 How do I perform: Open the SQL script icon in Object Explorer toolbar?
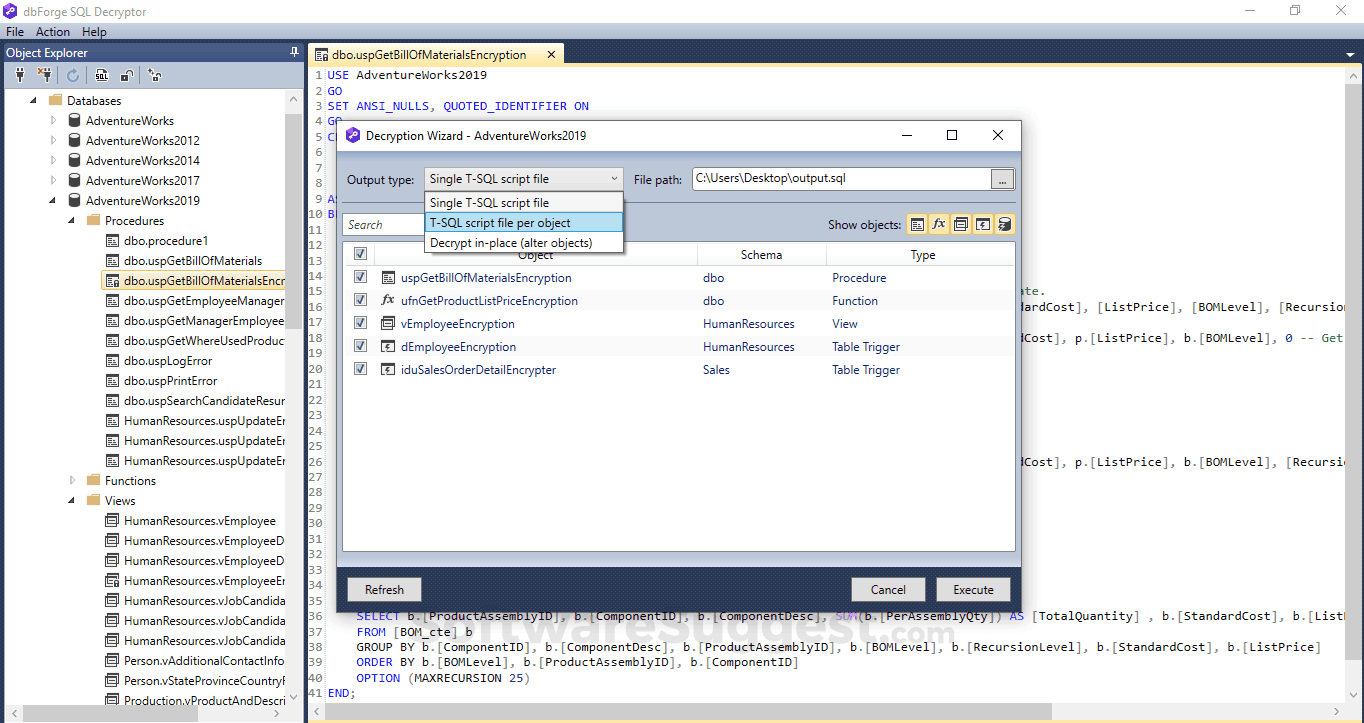[100, 74]
